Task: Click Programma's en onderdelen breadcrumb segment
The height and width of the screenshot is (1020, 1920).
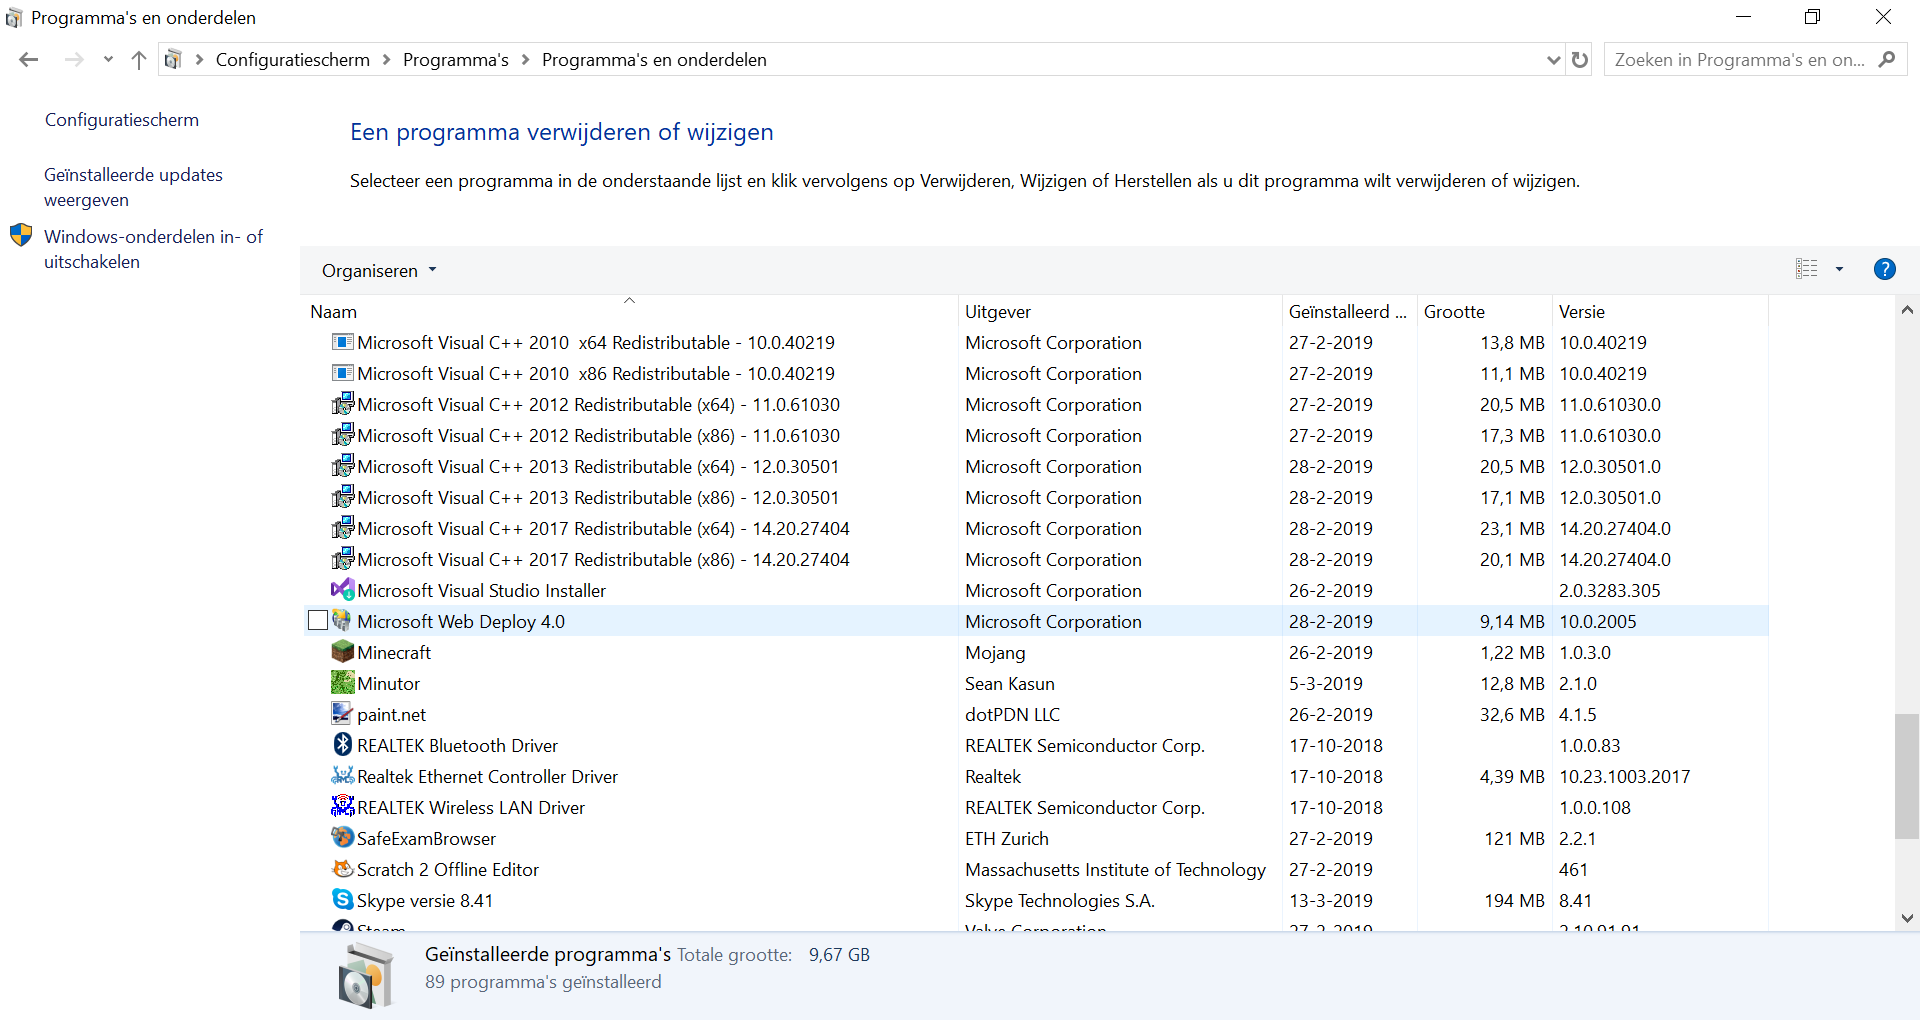Action: point(654,60)
